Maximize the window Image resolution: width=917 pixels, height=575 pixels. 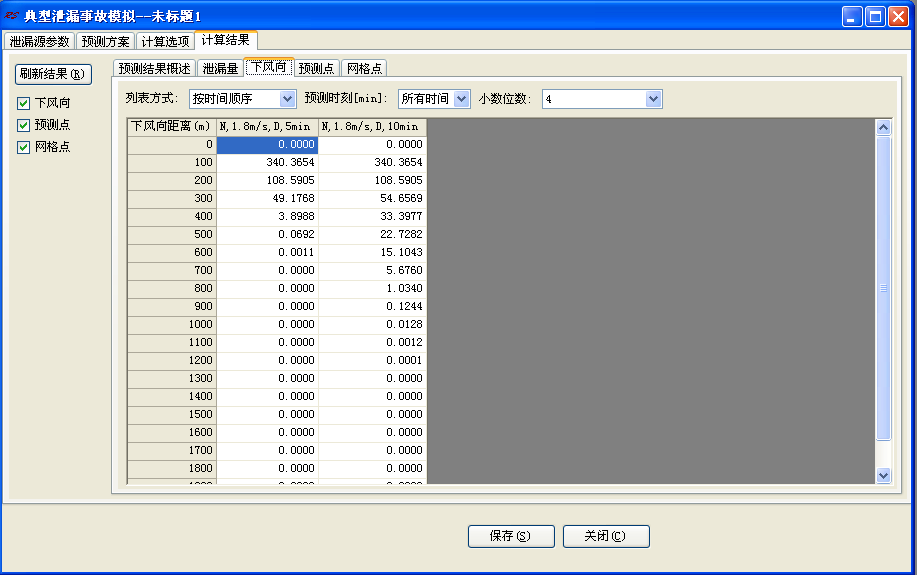point(875,16)
